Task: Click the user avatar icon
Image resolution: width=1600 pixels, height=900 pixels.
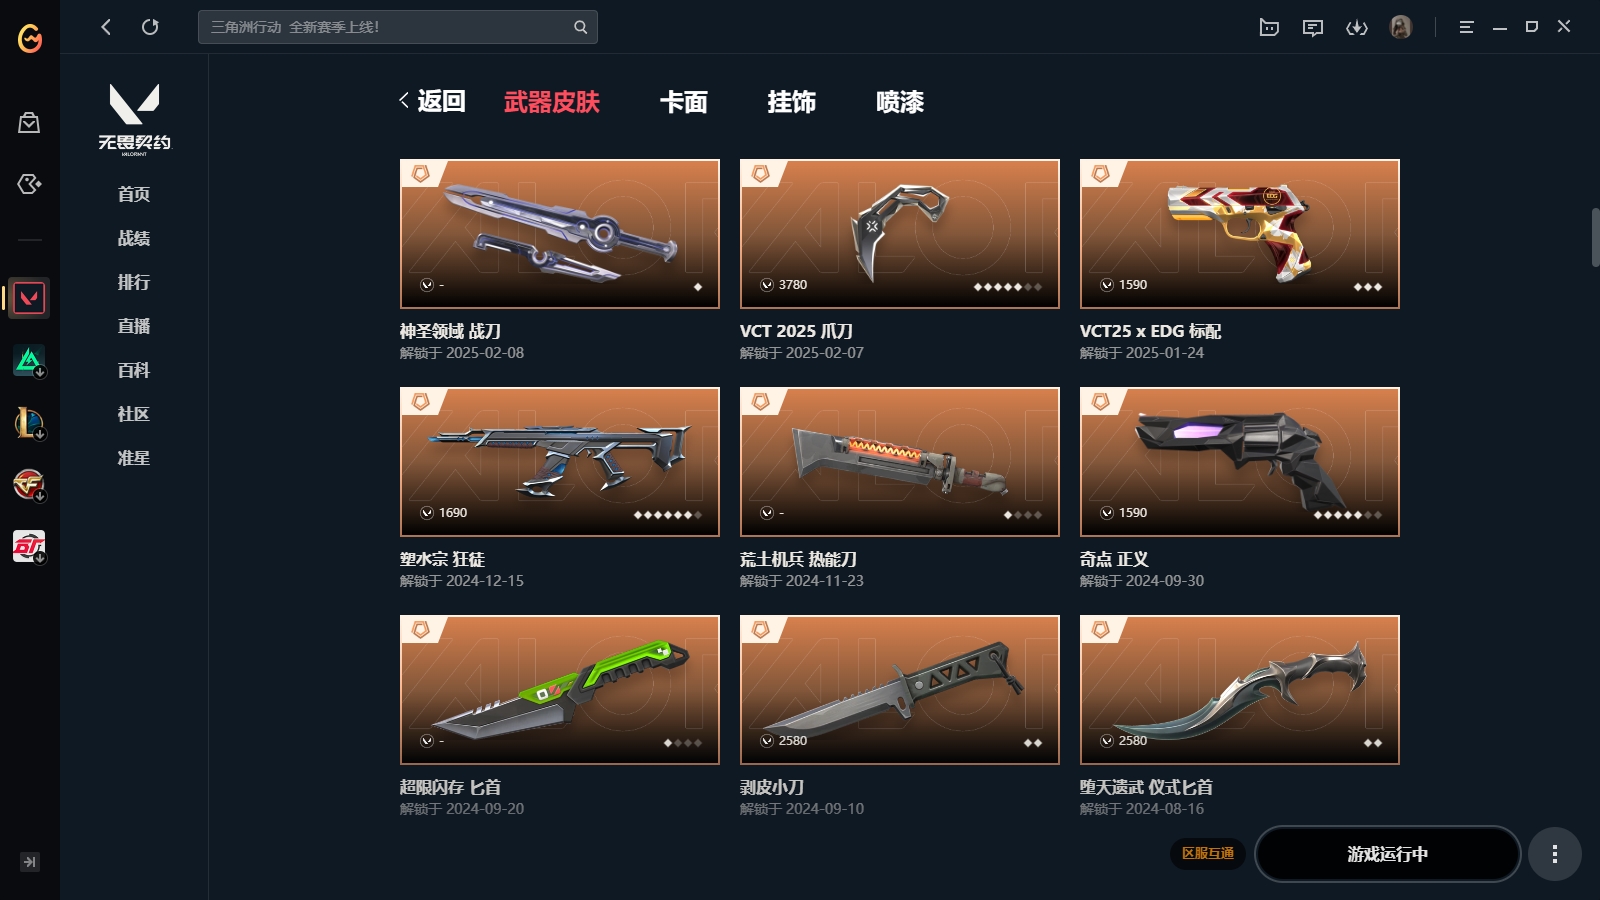Action: [1401, 27]
